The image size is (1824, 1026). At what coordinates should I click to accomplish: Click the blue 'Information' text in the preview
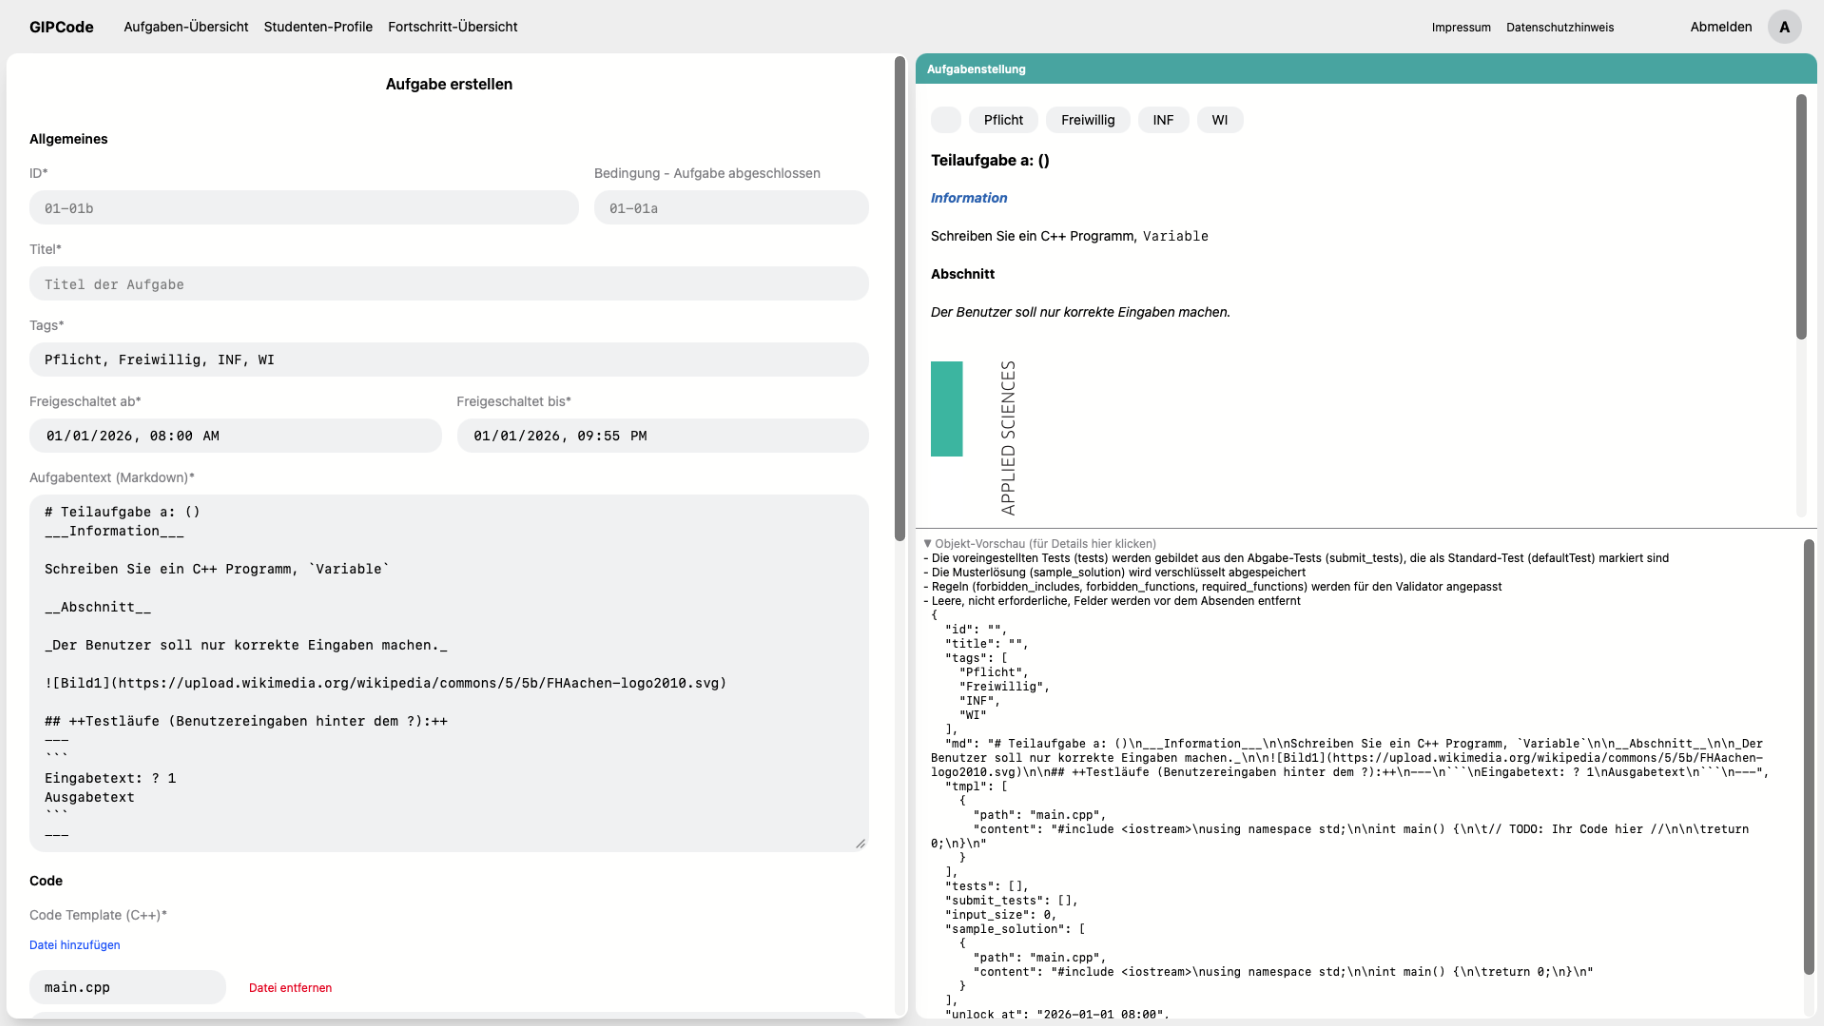[x=969, y=198]
